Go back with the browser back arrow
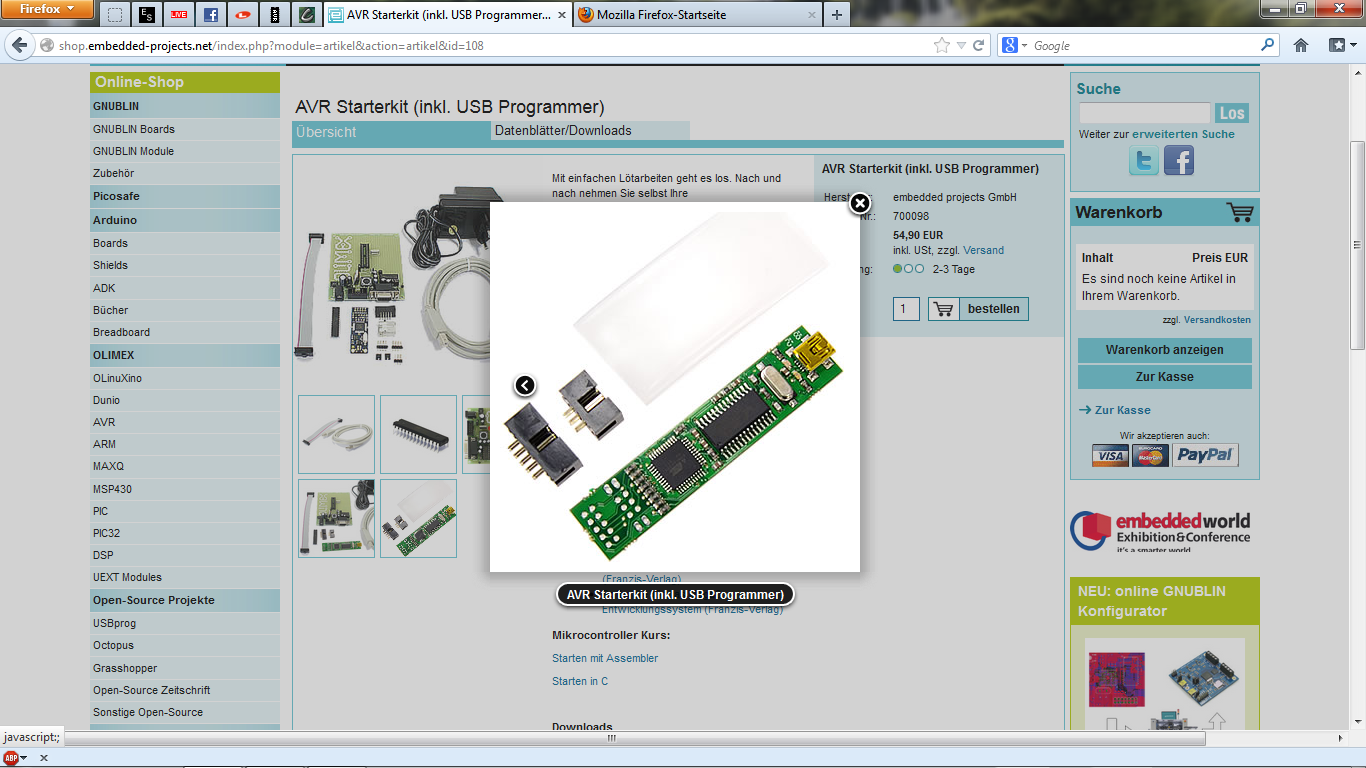Viewport: 1366px width, 768px height. [19, 45]
